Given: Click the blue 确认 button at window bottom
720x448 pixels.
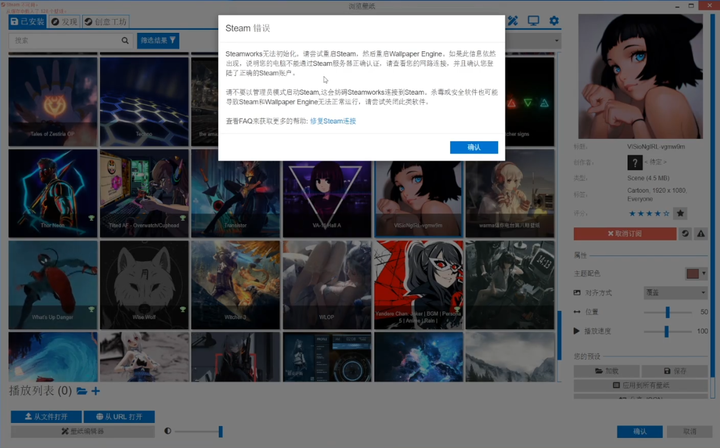Looking at the screenshot, I should point(640,431).
